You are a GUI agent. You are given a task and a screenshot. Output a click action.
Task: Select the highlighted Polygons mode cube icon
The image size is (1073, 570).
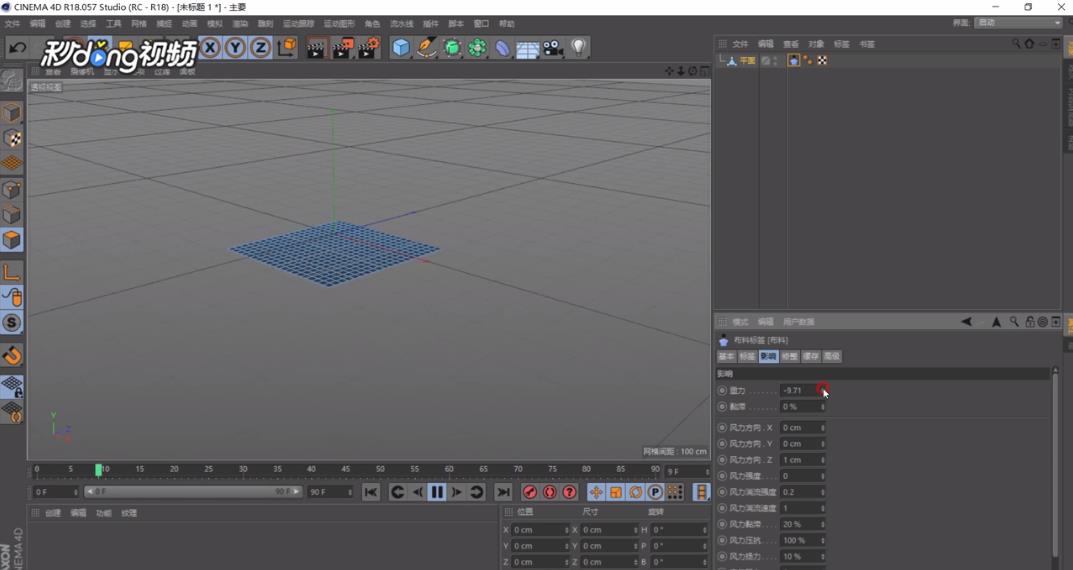click(12, 239)
